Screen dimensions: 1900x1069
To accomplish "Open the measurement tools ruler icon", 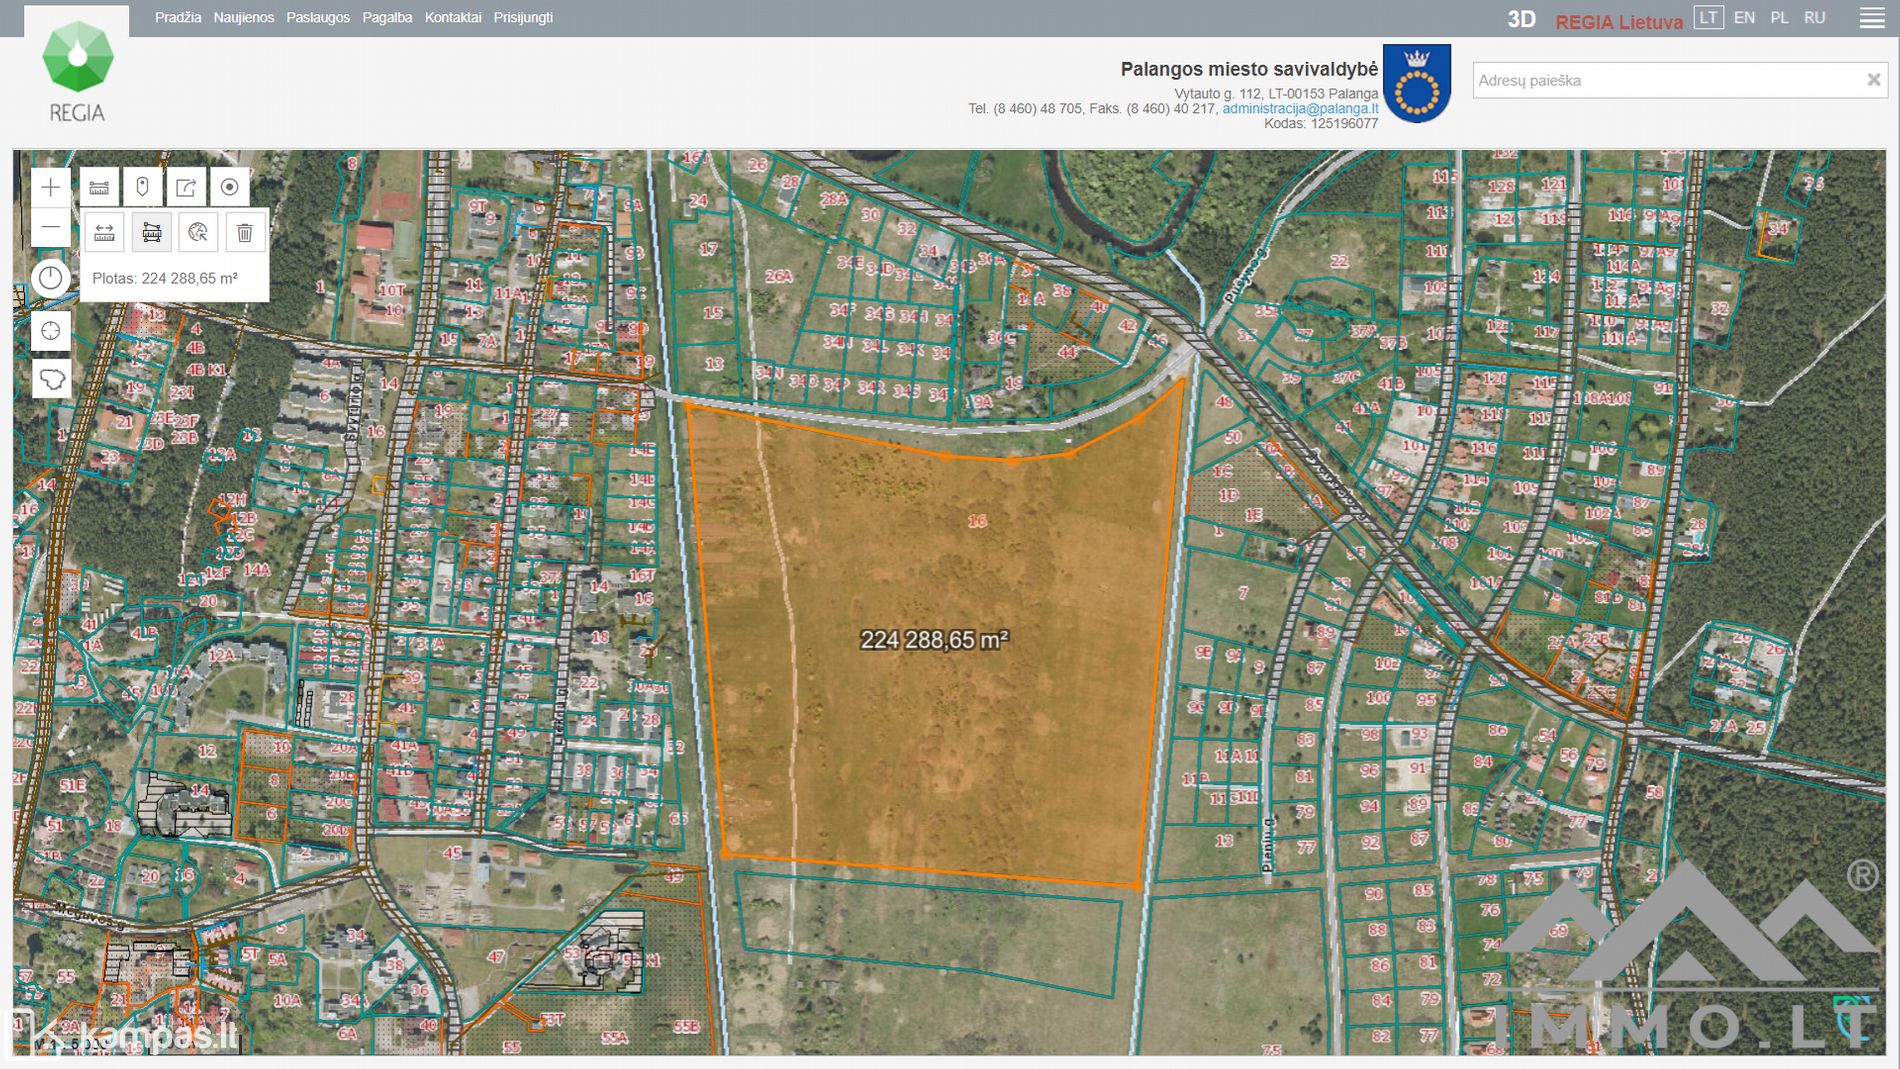I will point(99,187).
